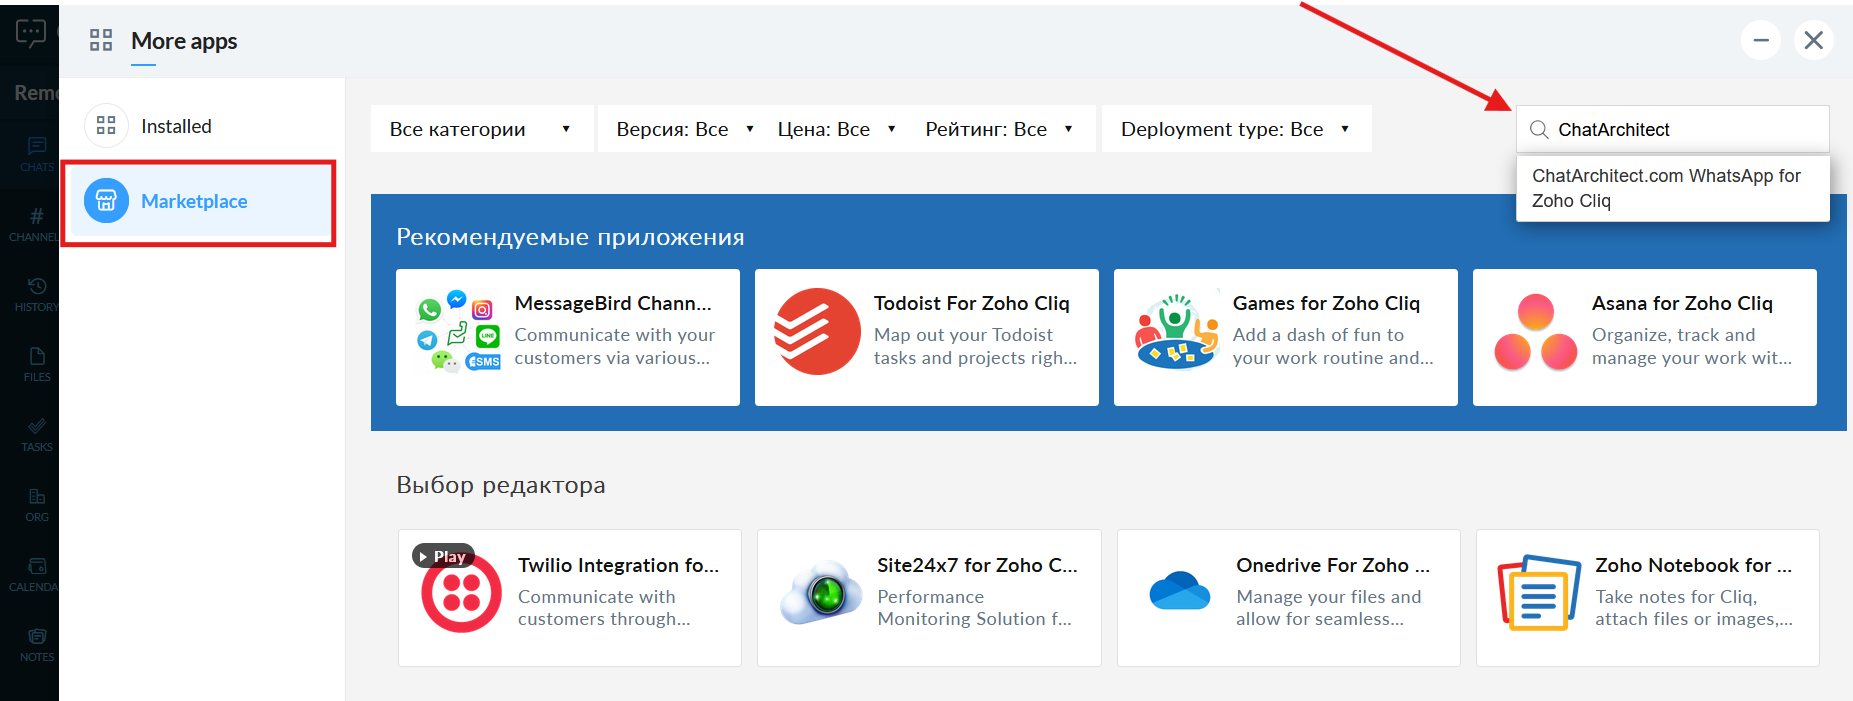Viewport: 1853px width, 701px height.
Task: Click the Games for Zoho Cliq icon
Action: [1176, 332]
